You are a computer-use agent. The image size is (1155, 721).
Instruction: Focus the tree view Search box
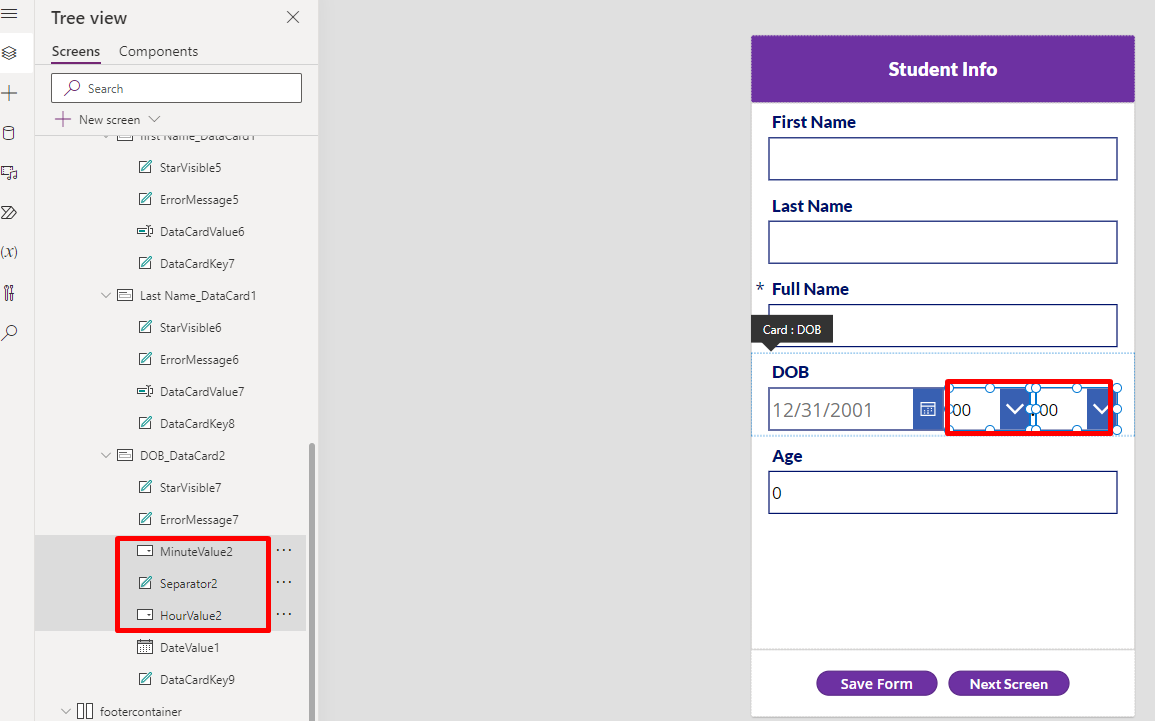[x=176, y=88]
